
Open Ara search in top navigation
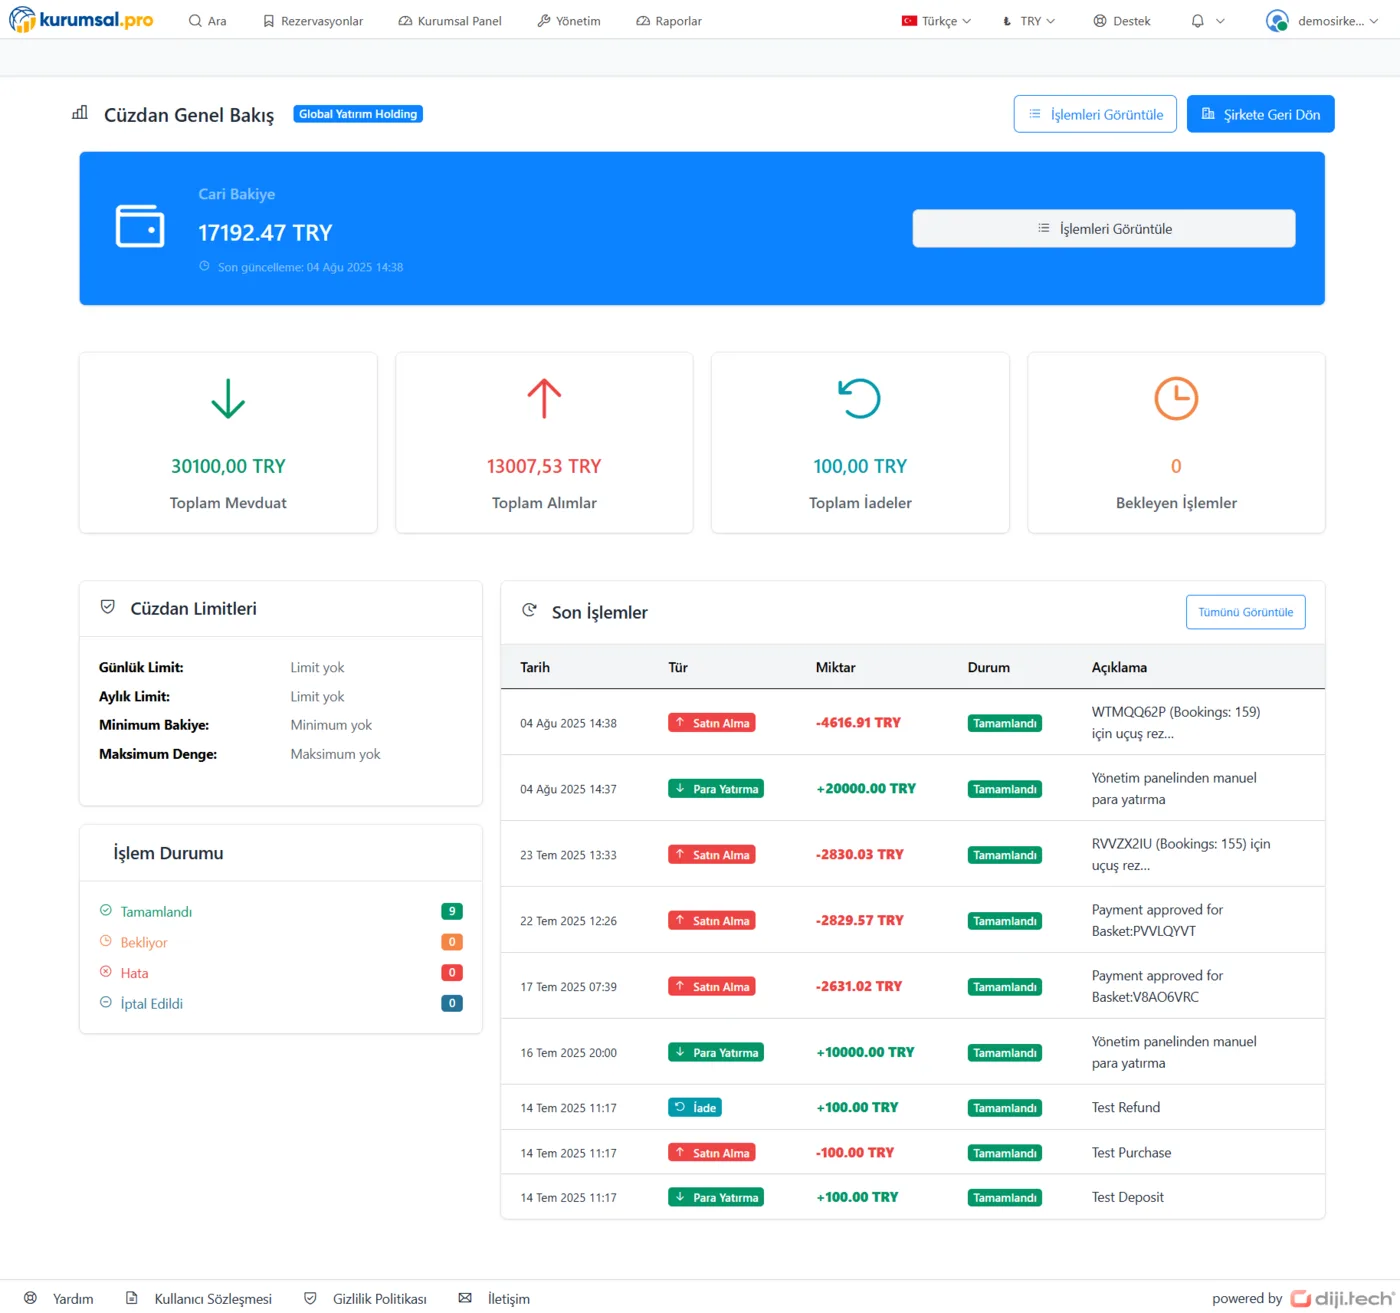click(207, 21)
